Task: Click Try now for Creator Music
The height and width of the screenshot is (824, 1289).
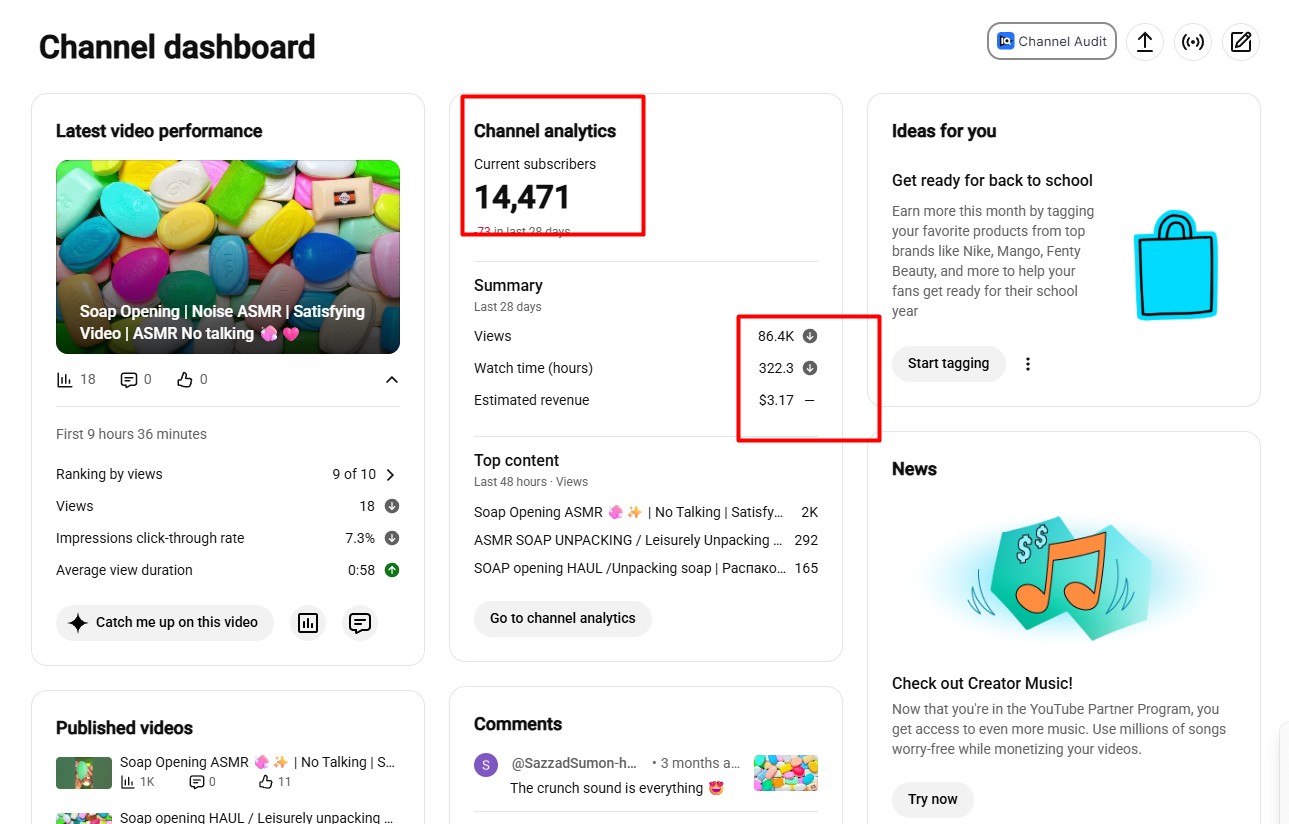Action: click(932, 799)
